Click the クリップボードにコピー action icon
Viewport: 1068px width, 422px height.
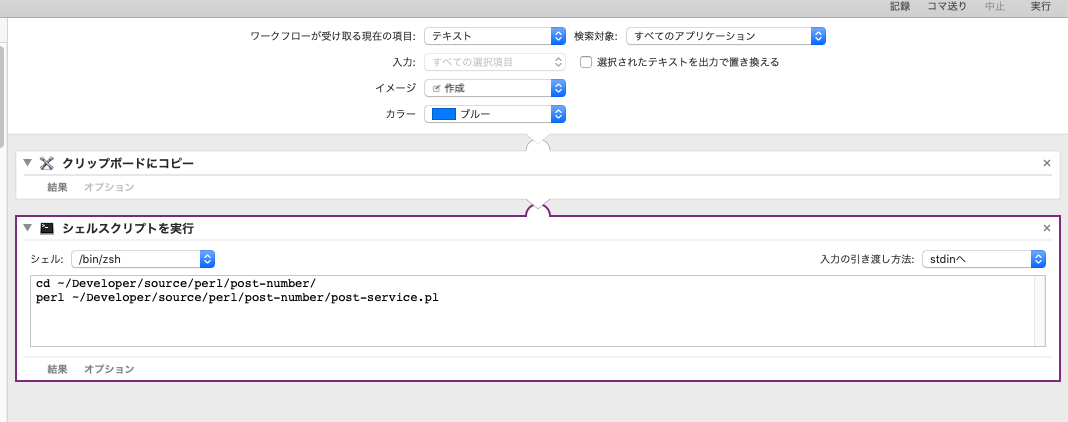tap(46, 163)
